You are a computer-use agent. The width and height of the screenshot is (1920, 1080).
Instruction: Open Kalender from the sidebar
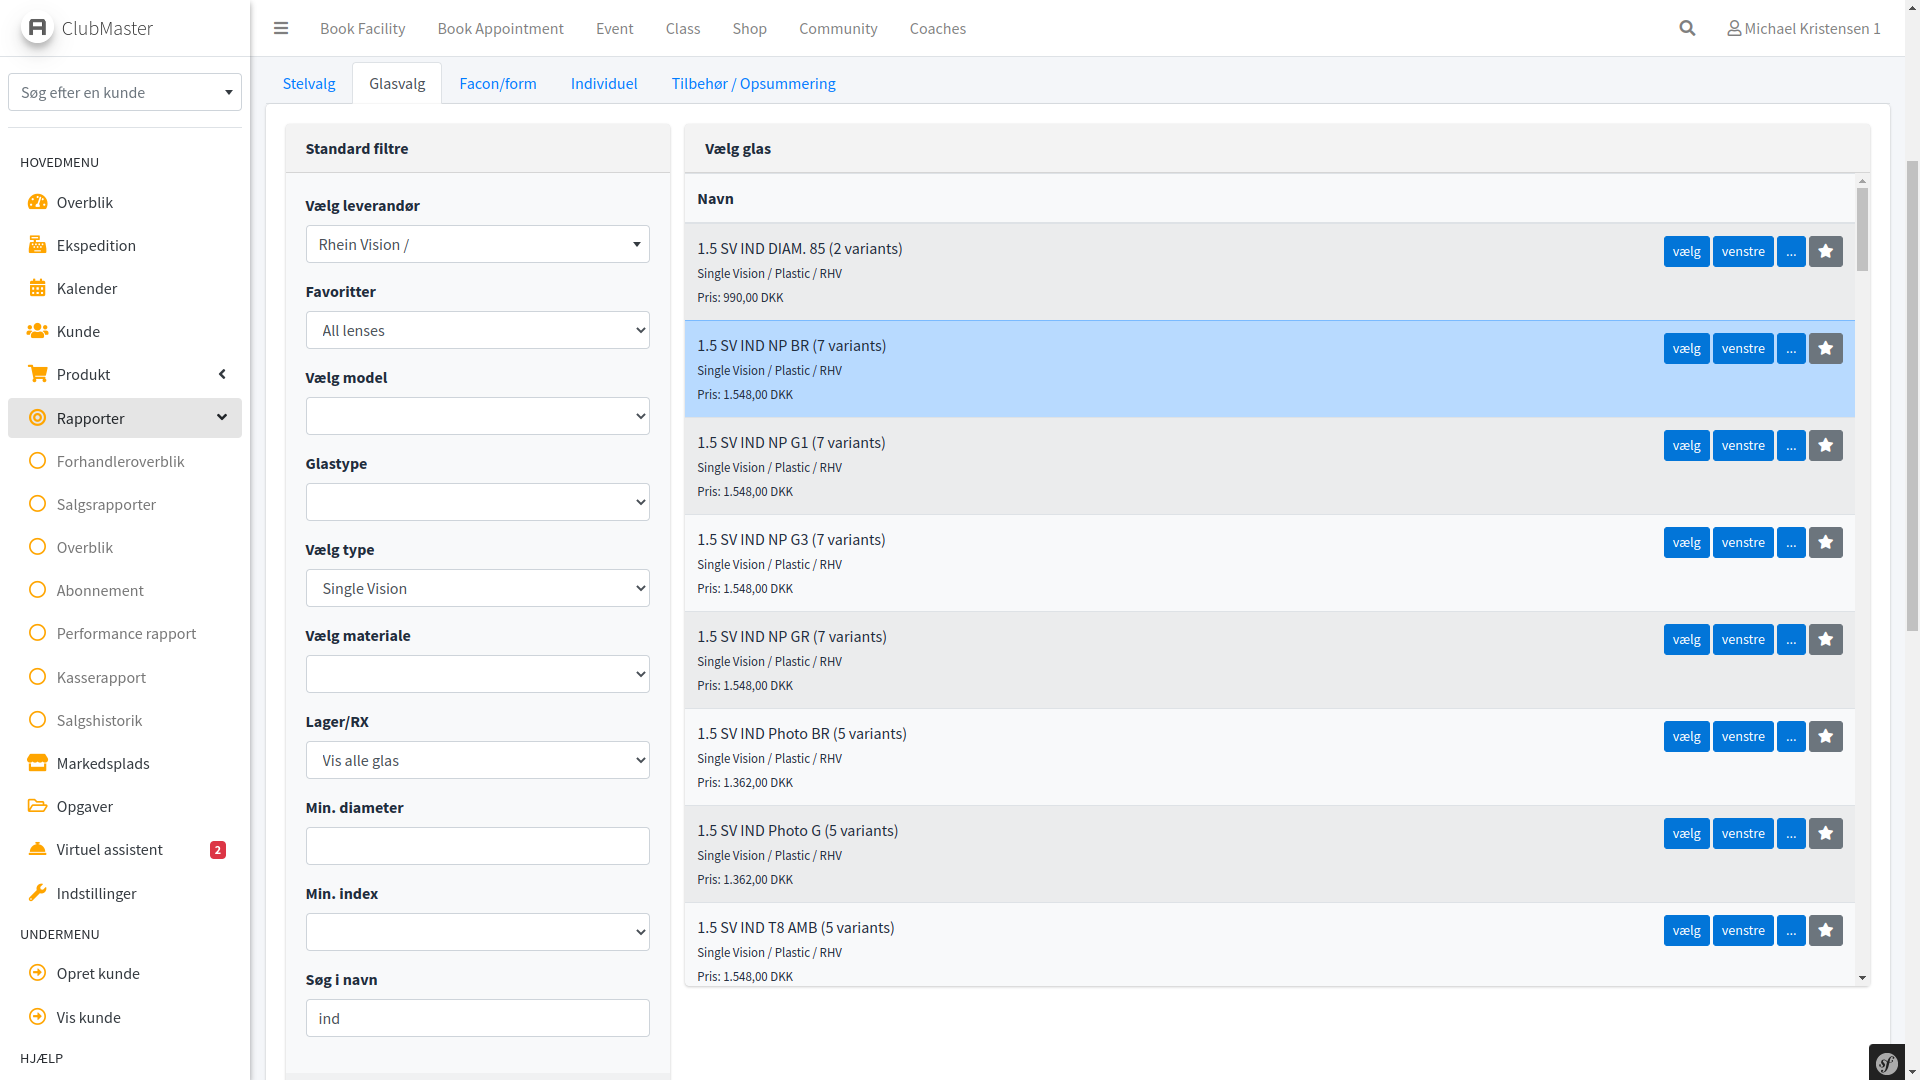pos(87,288)
